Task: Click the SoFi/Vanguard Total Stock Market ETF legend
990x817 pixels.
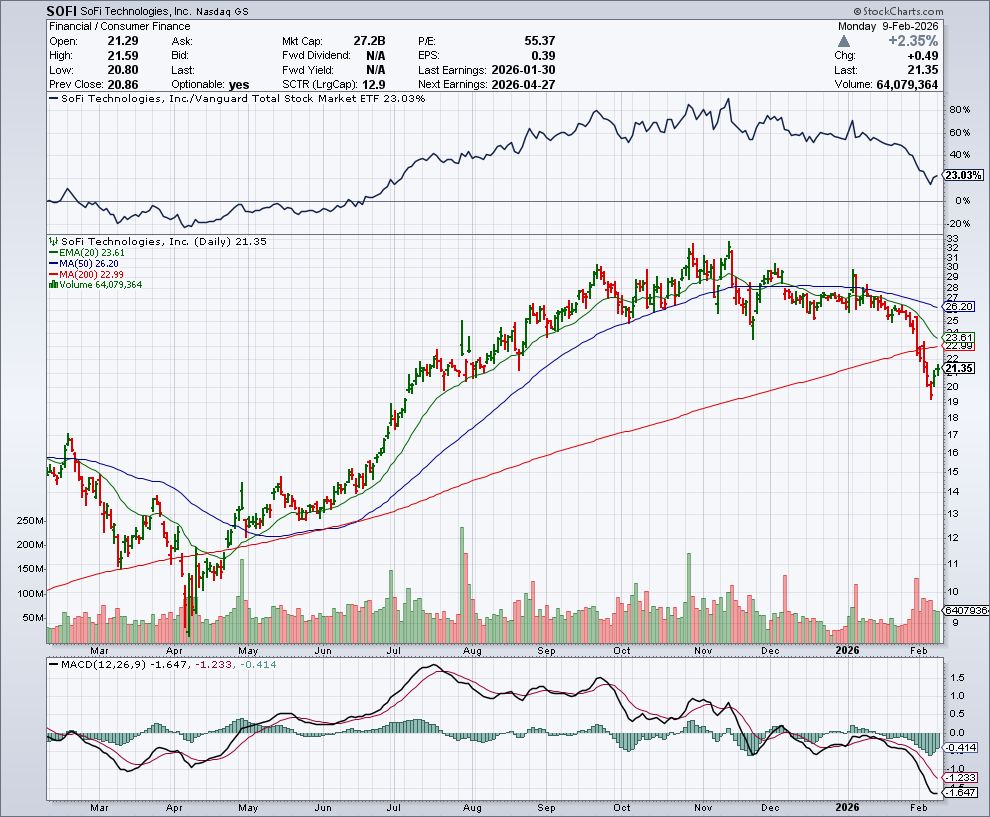Action: pos(237,98)
